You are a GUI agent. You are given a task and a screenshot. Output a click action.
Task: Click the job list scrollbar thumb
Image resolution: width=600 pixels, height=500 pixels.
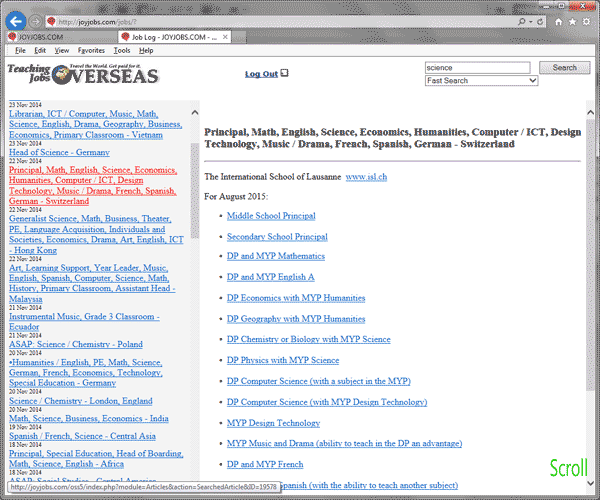pyautogui.click(x=195, y=191)
